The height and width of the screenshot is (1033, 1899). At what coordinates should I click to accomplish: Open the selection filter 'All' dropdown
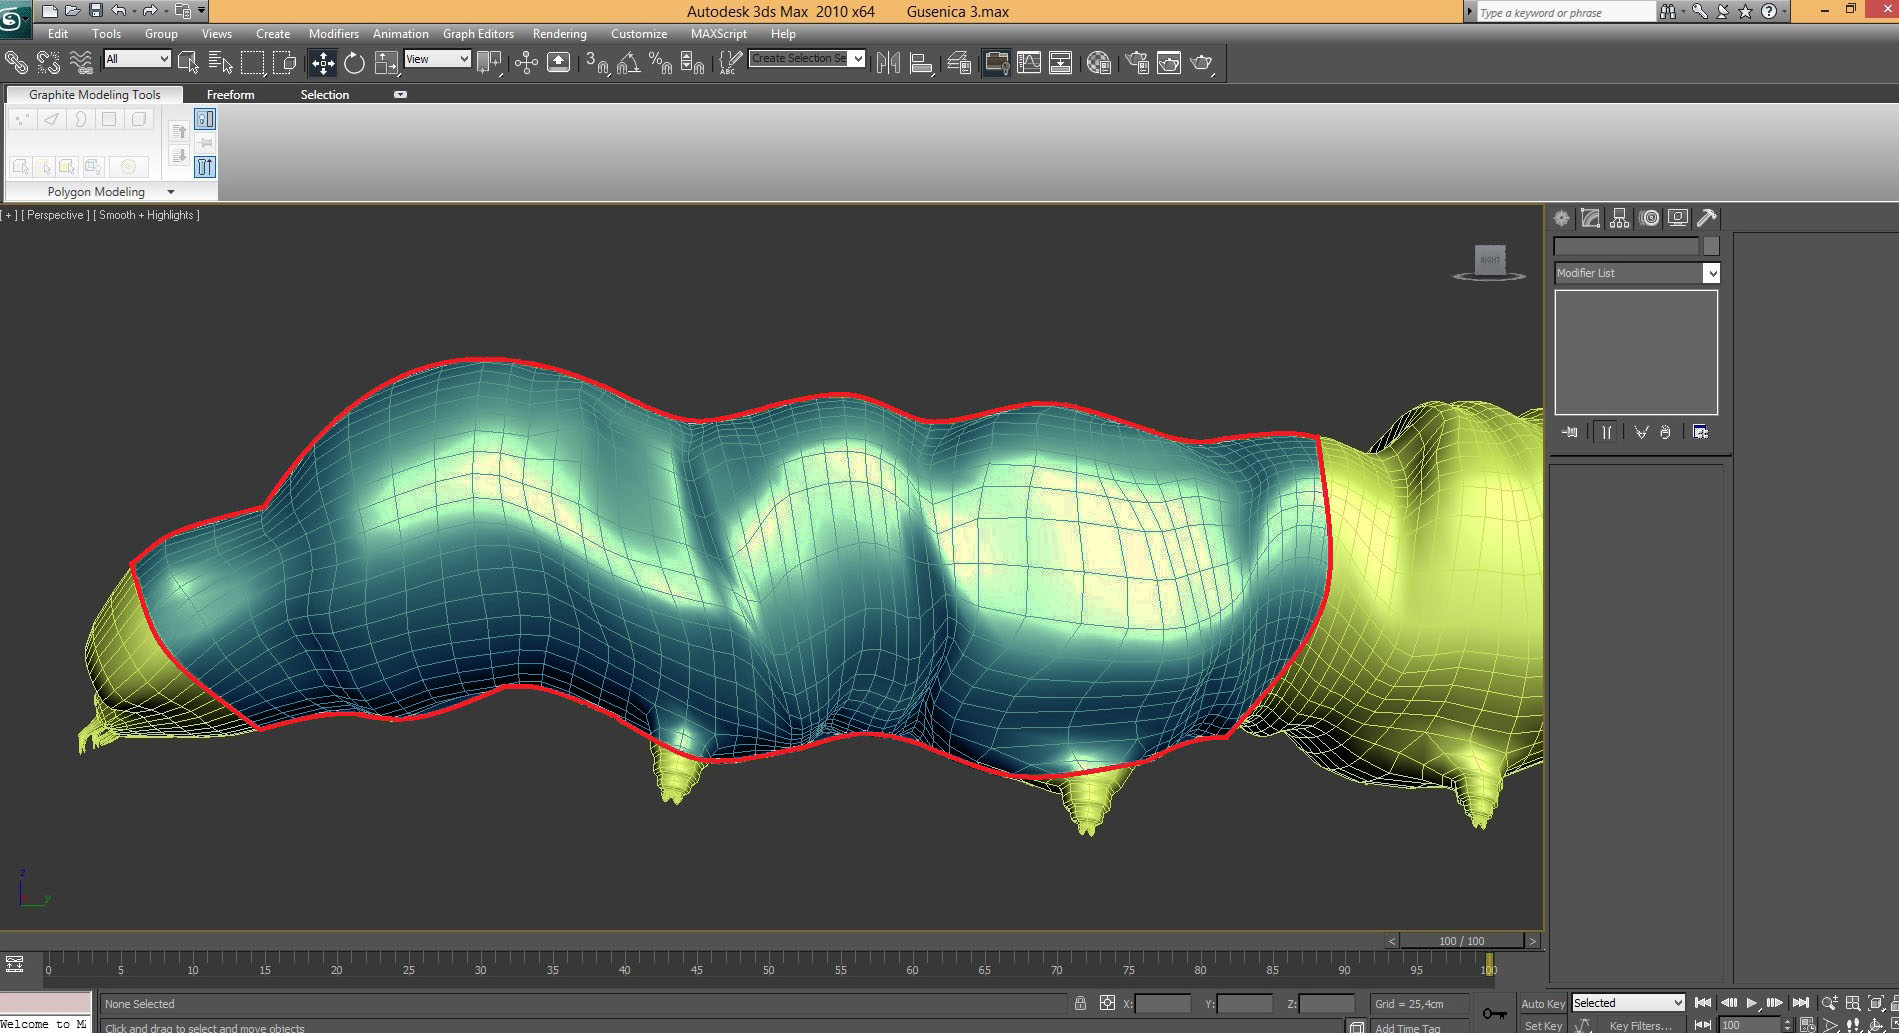pyautogui.click(x=138, y=59)
